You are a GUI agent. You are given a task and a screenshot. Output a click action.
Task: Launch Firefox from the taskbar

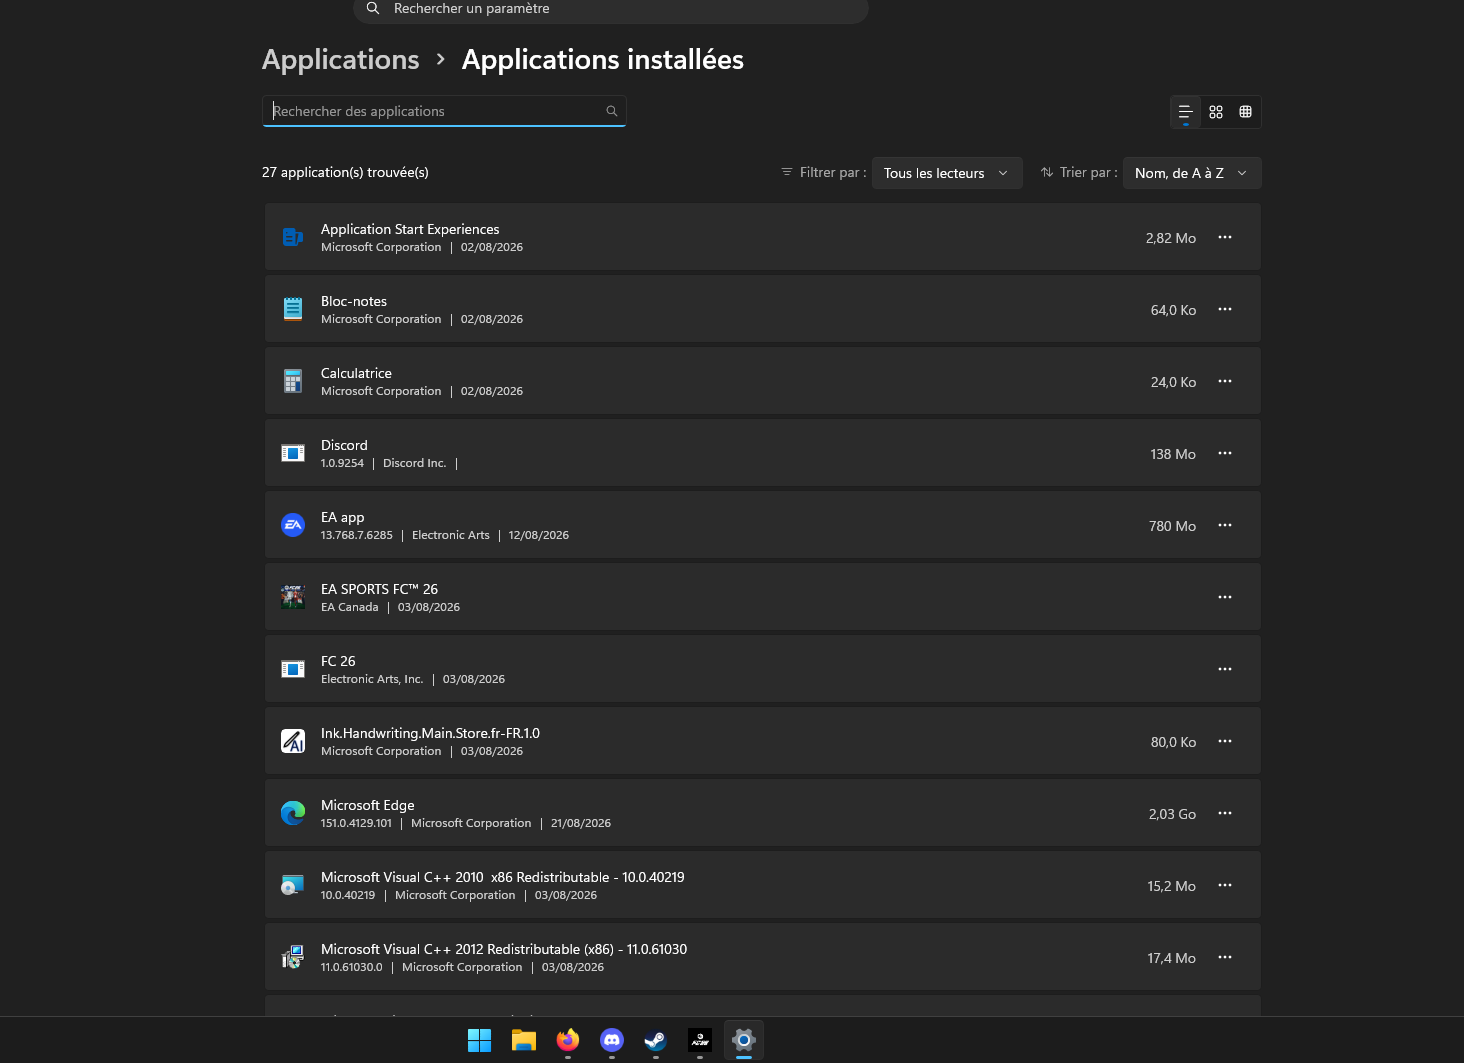tap(568, 1040)
